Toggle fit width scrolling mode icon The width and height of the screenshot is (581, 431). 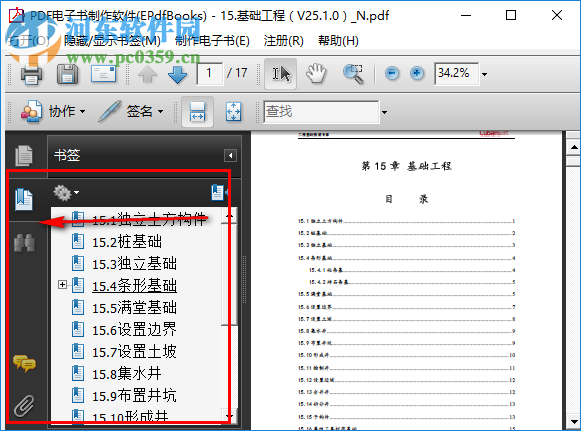(197, 112)
